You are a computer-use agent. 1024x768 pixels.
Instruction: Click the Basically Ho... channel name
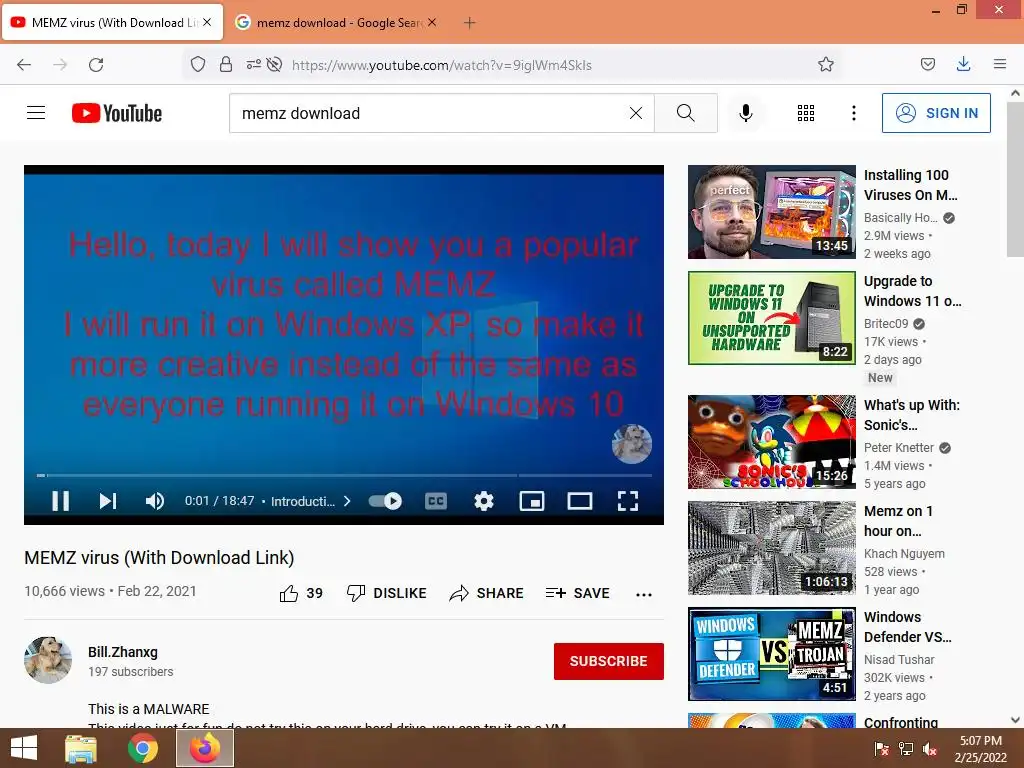[901, 217]
